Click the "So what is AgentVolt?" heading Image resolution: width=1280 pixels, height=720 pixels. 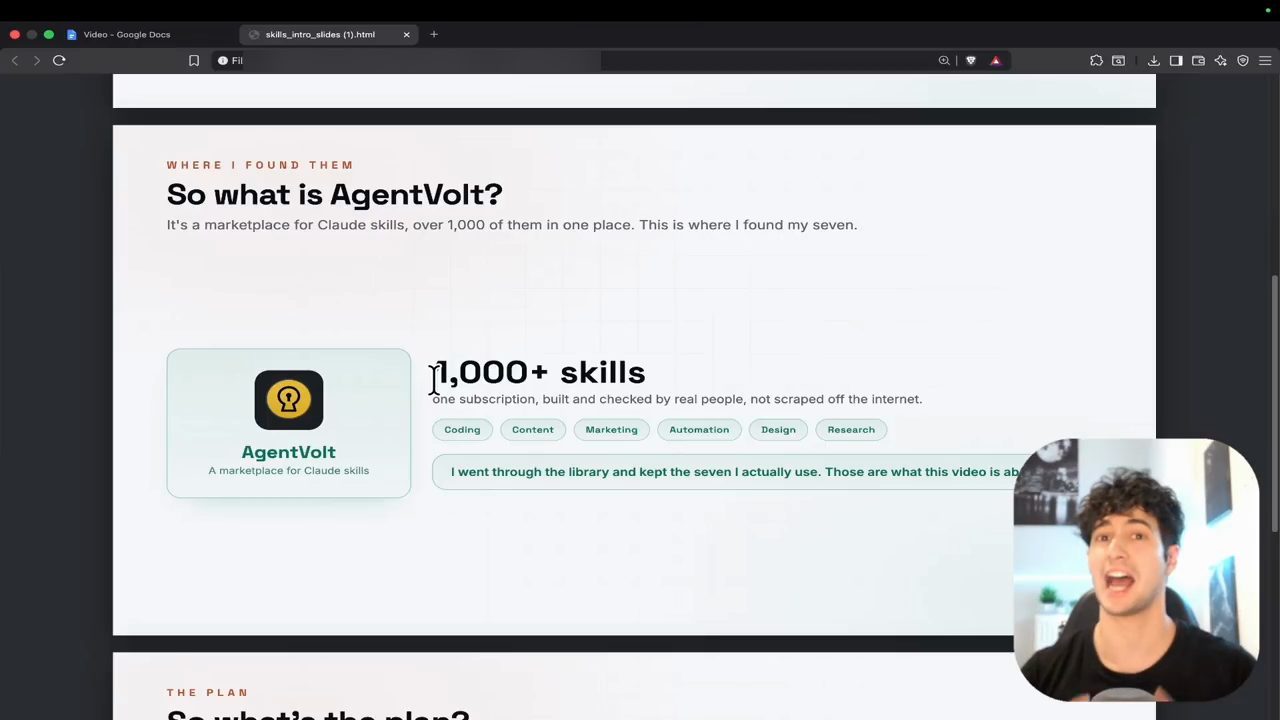(x=334, y=195)
